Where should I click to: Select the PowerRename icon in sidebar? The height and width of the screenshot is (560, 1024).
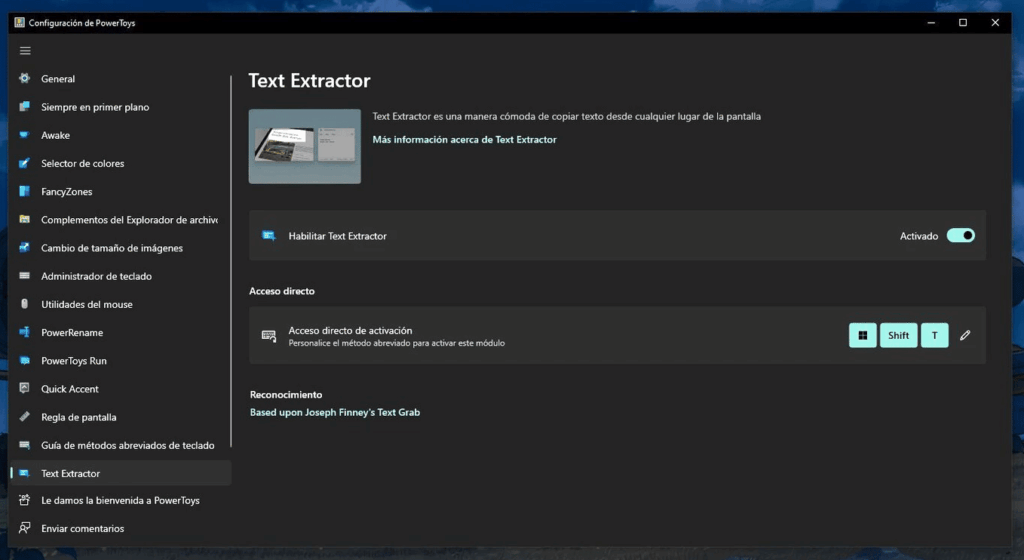25,332
